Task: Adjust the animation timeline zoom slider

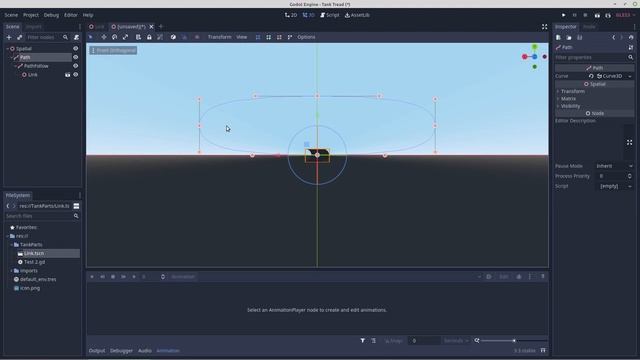Action: click(x=514, y=340)
